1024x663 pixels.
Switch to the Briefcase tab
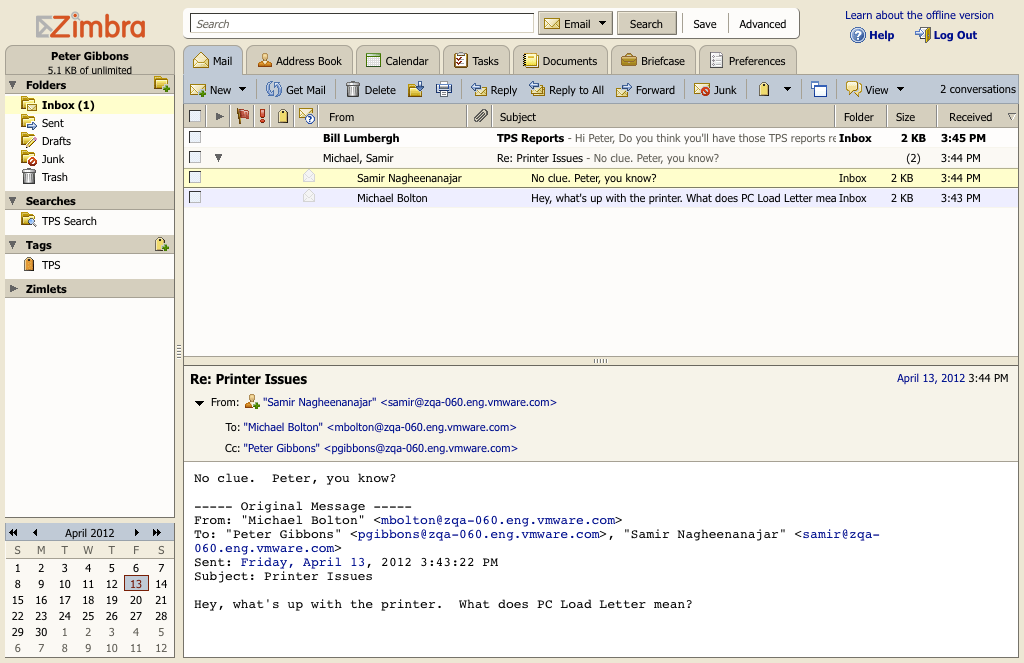[653, 60]
